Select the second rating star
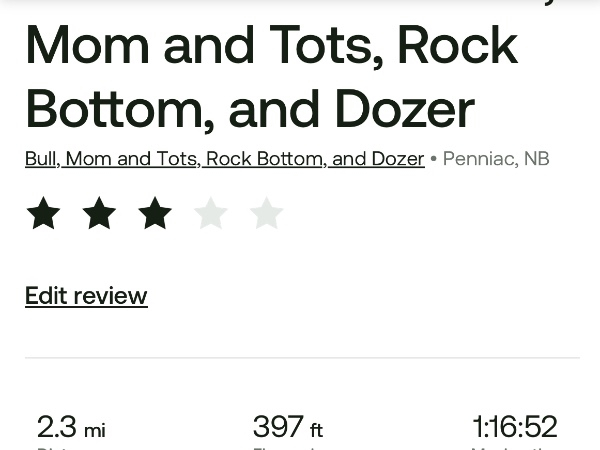600x450 pixels. click(x=99, y=213)
